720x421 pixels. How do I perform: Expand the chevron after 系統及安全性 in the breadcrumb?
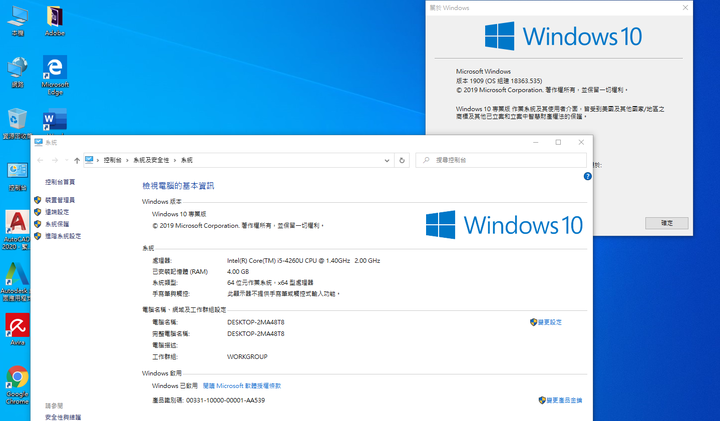coord(175,160)
